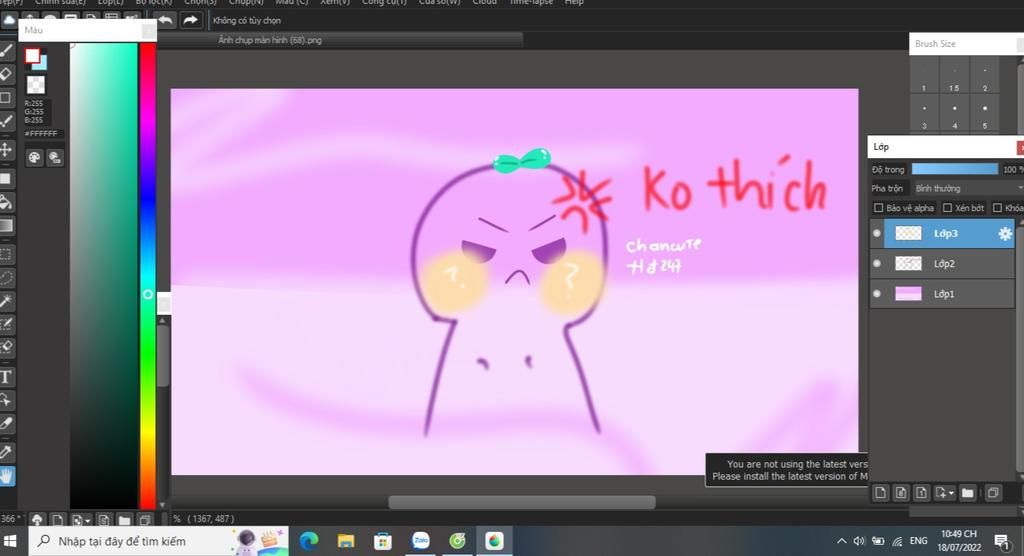Open the Windows Start menu
The height and width of the screenshot is (556, 1024).
(x=10, y=541)
